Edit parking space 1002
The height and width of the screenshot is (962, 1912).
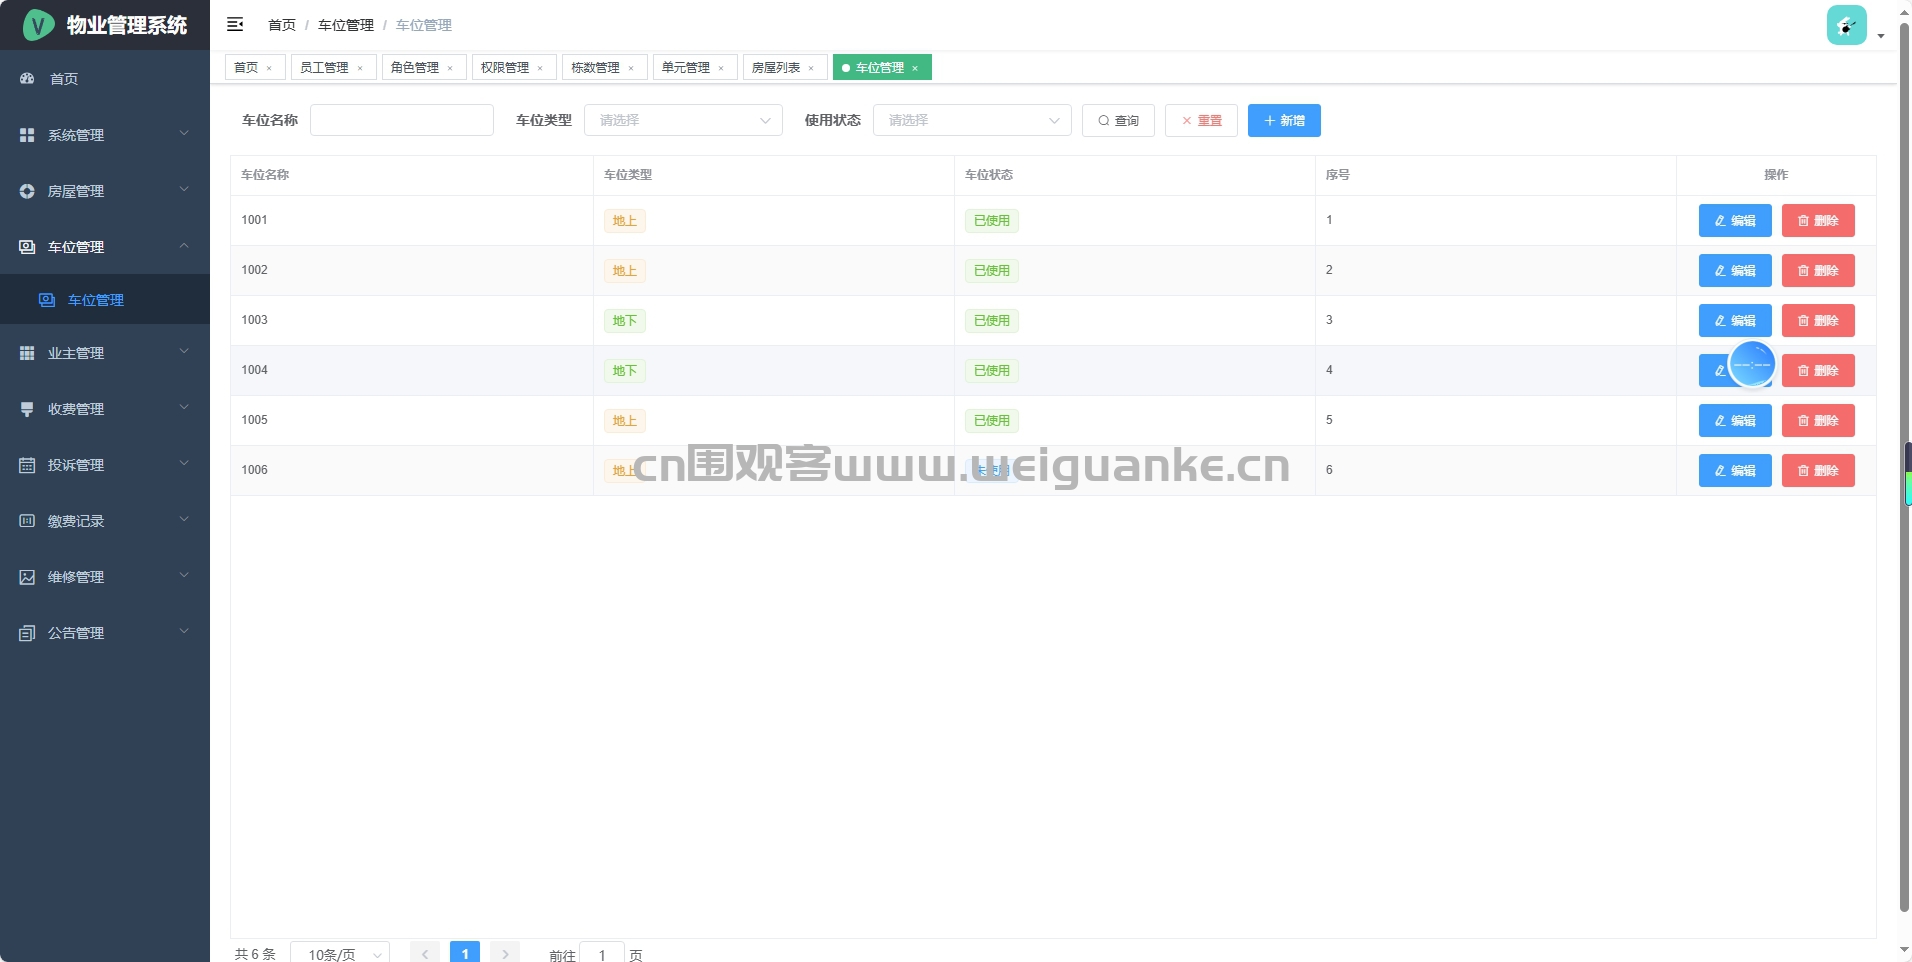tap(1735, 270)
